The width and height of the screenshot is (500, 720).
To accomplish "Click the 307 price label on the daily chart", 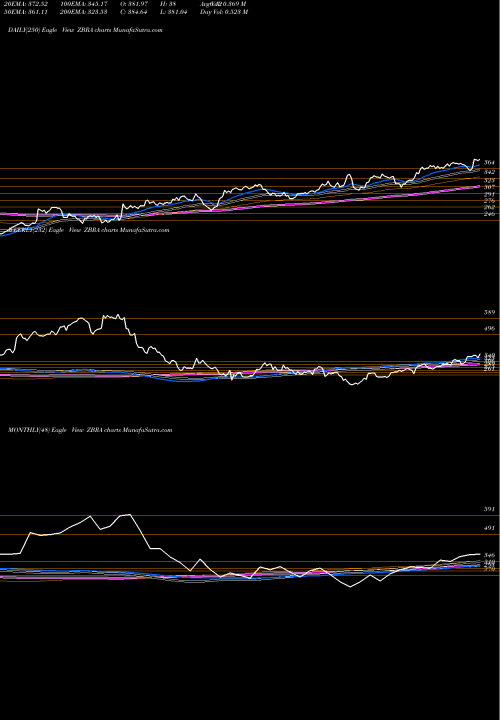I will tap(489, 187).
